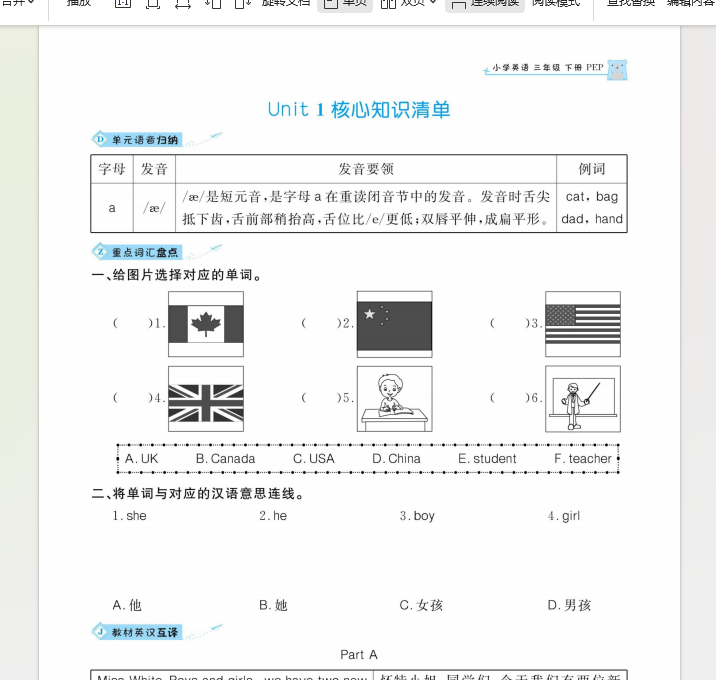716x680 pixels.
Task: Click the answer 'B. 她'
Action: tap(273, 605)
